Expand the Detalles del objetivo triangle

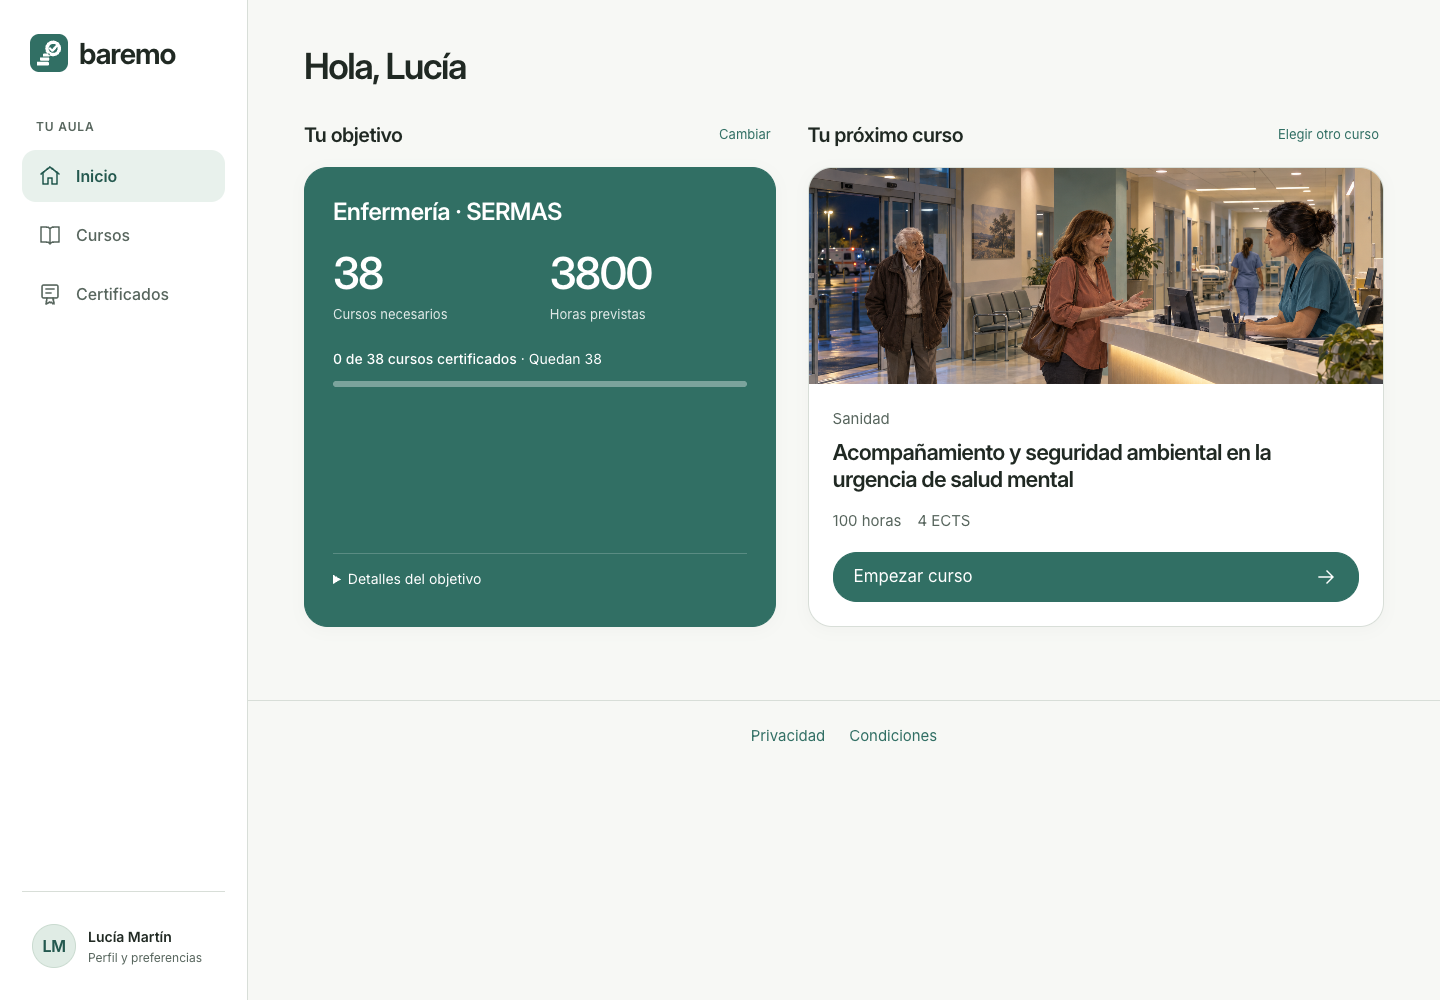(x=337, y=579)
